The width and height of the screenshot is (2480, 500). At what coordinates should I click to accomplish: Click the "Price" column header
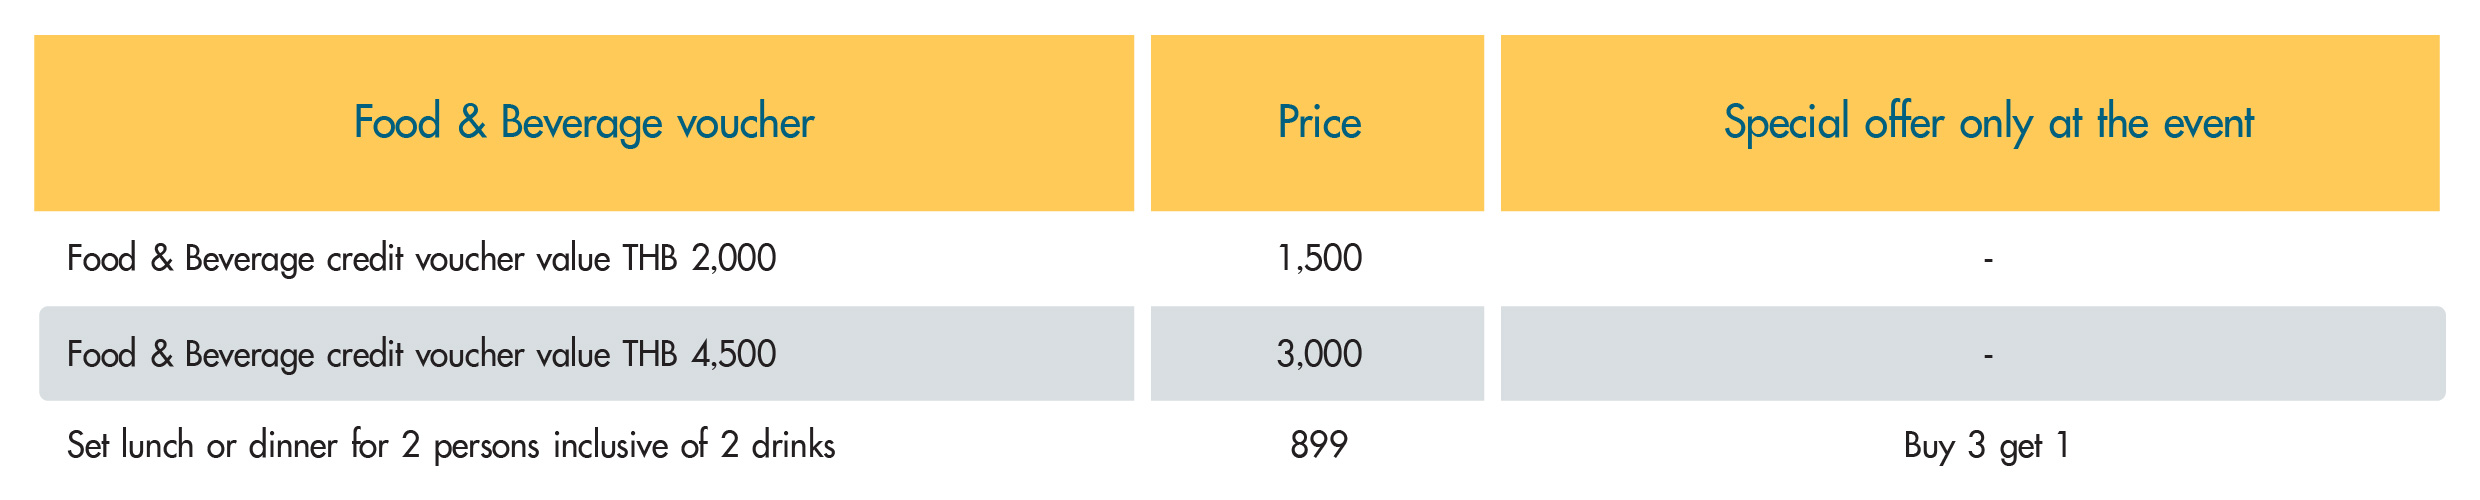click(1319, 123)
